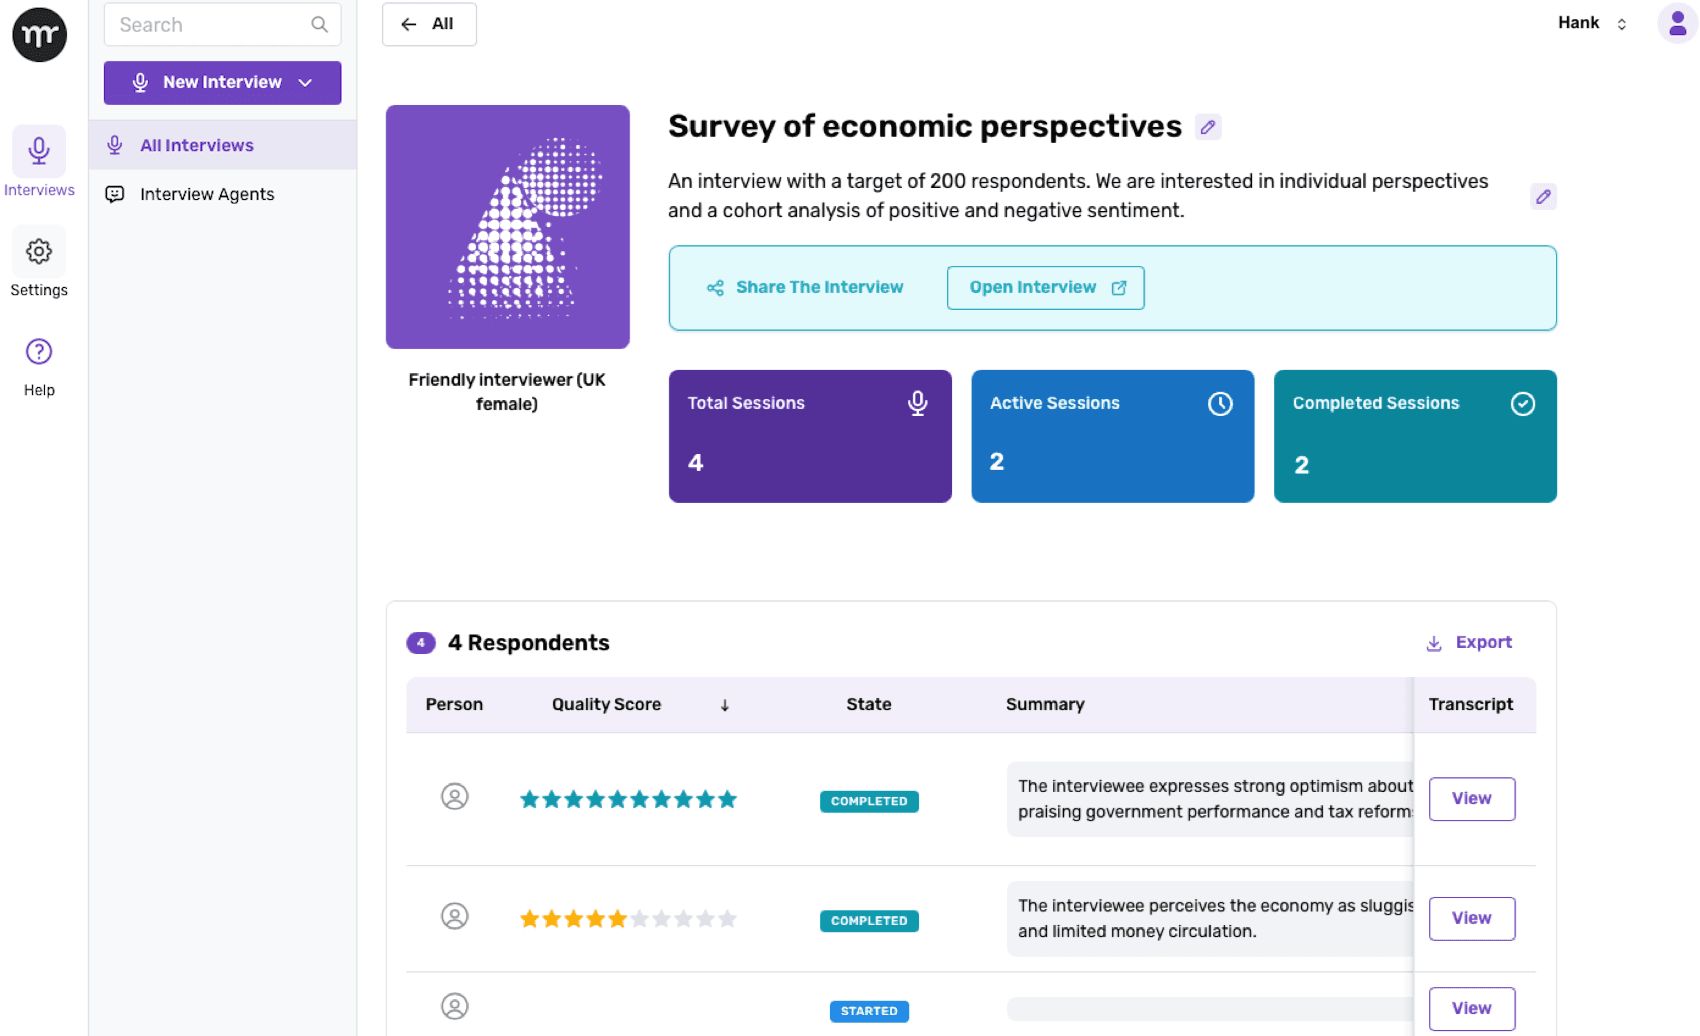1700x1036 pixels.
Task: Click the app logo in top-left corner
Action: click(39, 35)
